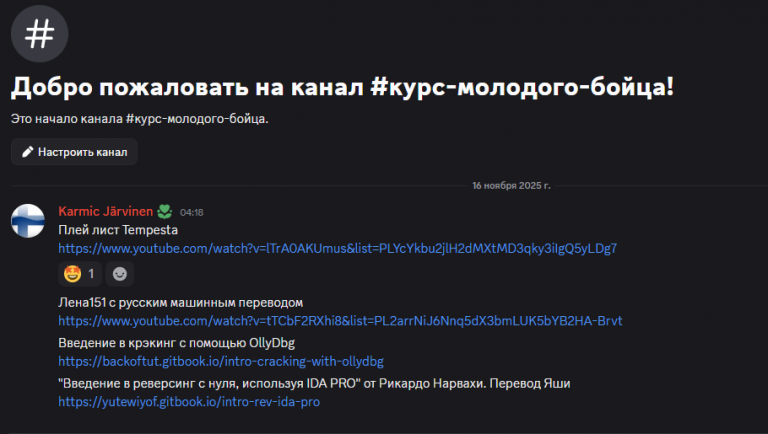Toggle the star-eyes emoji reaction
The image size is (768, 434).
pos(80,274)
